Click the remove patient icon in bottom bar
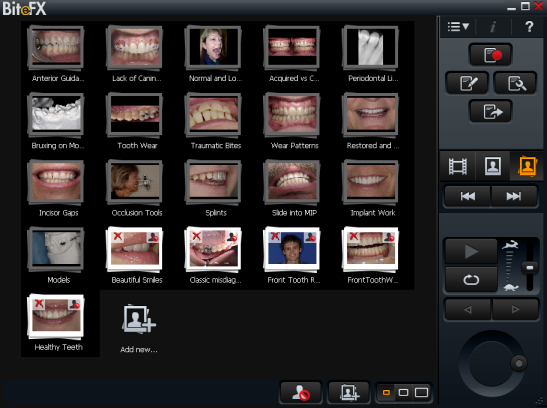 pyautogui.click(x=301, y=392)
